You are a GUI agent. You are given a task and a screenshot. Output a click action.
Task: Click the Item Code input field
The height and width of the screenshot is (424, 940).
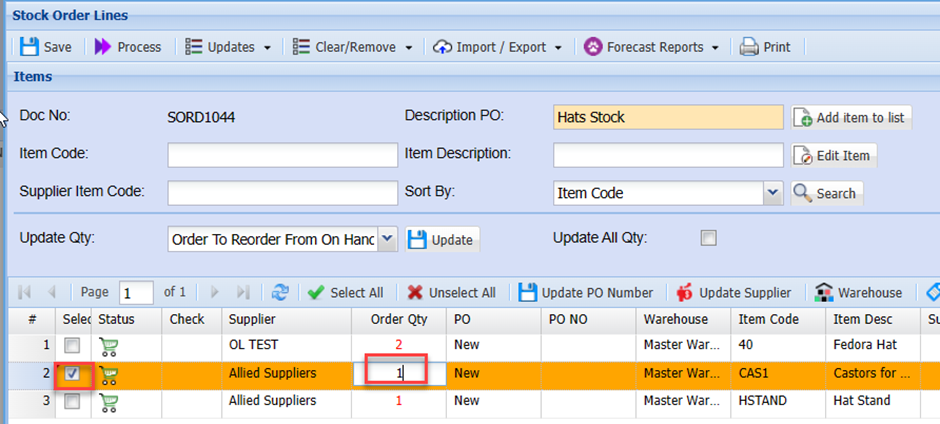282,154
